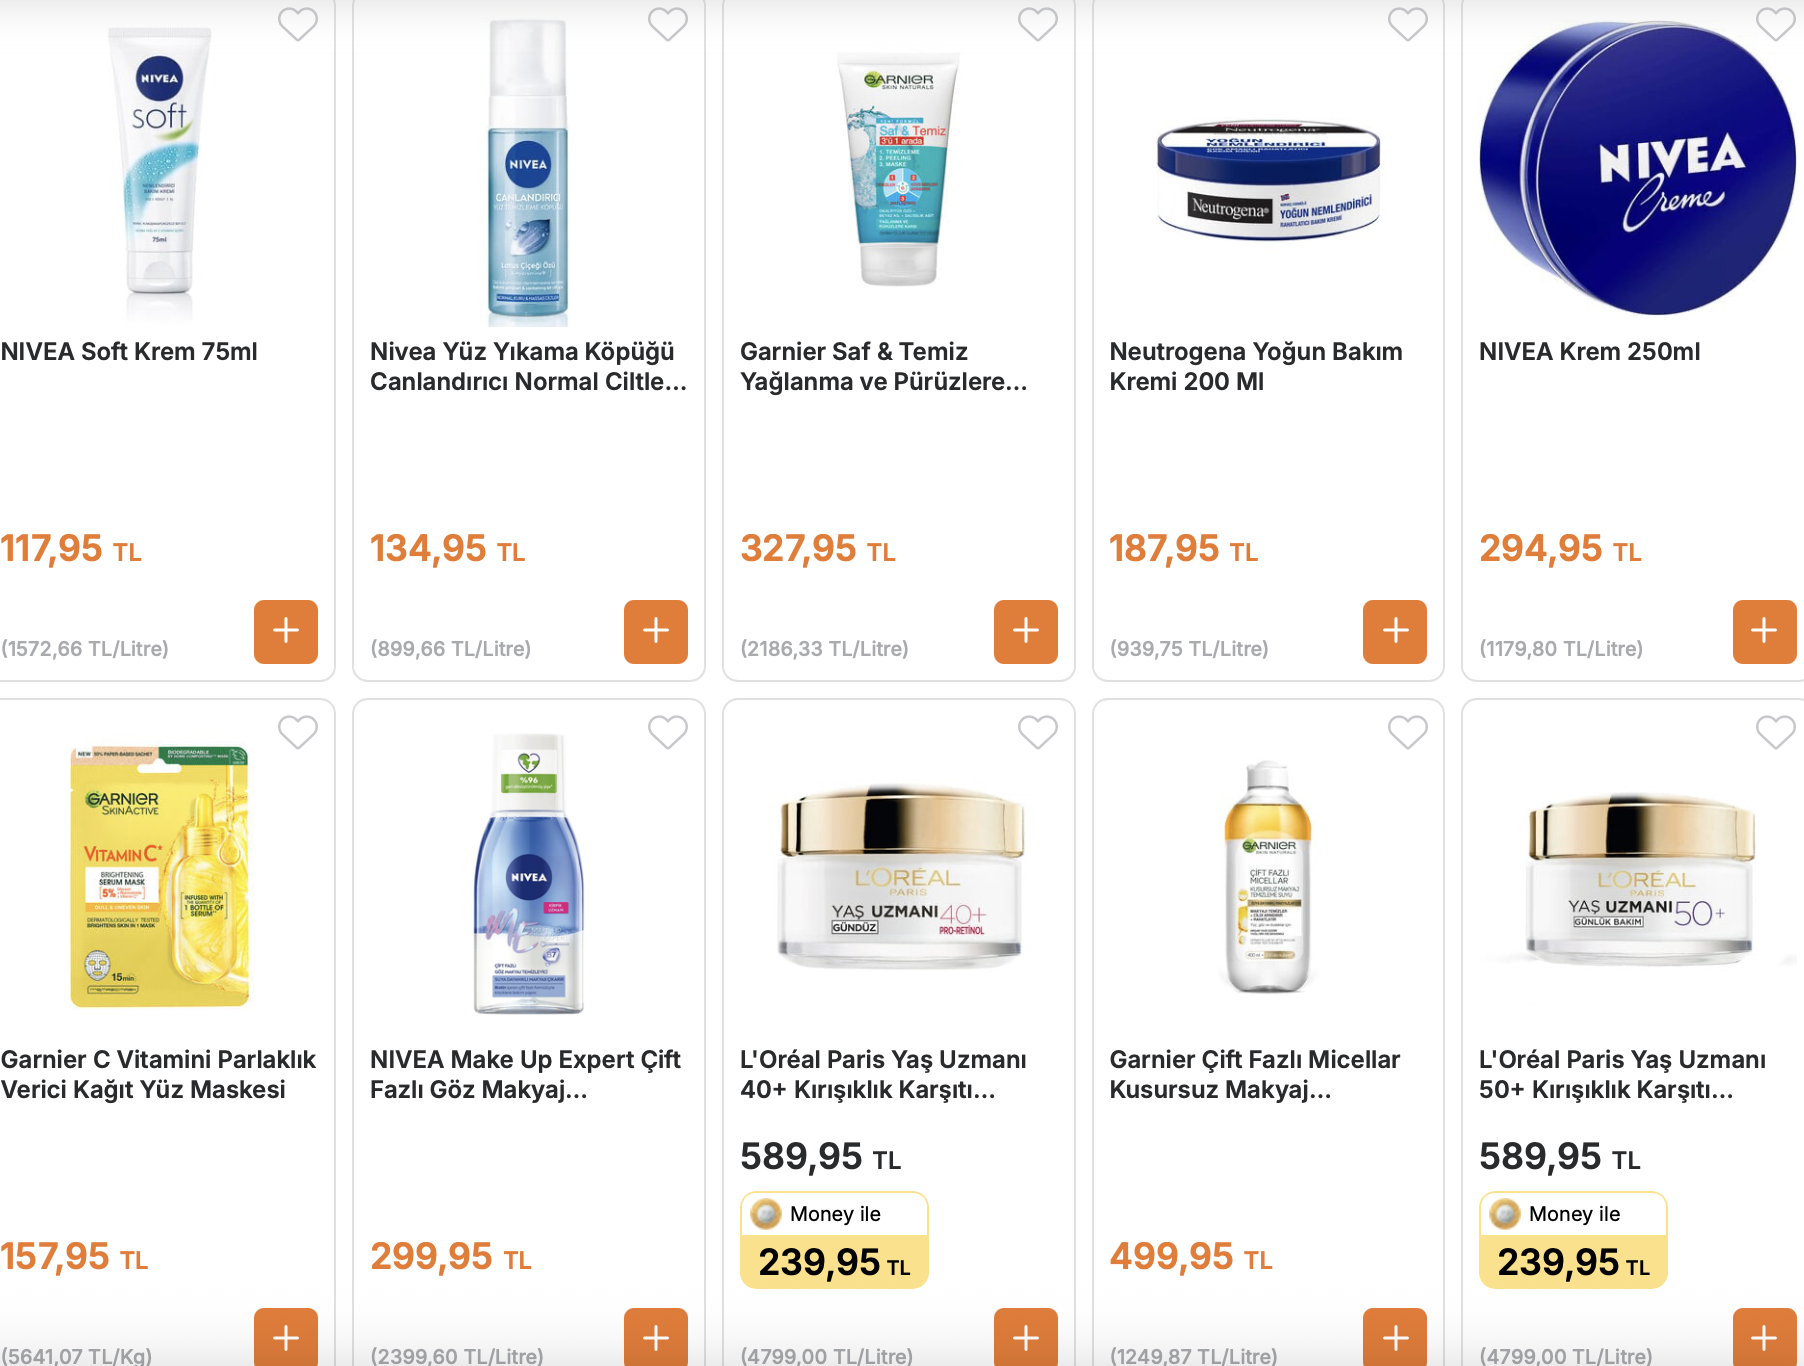Open NIVEA Krem 250ml product title
Viewport: 1804px width, 1366px height.
pos(1590,352)
